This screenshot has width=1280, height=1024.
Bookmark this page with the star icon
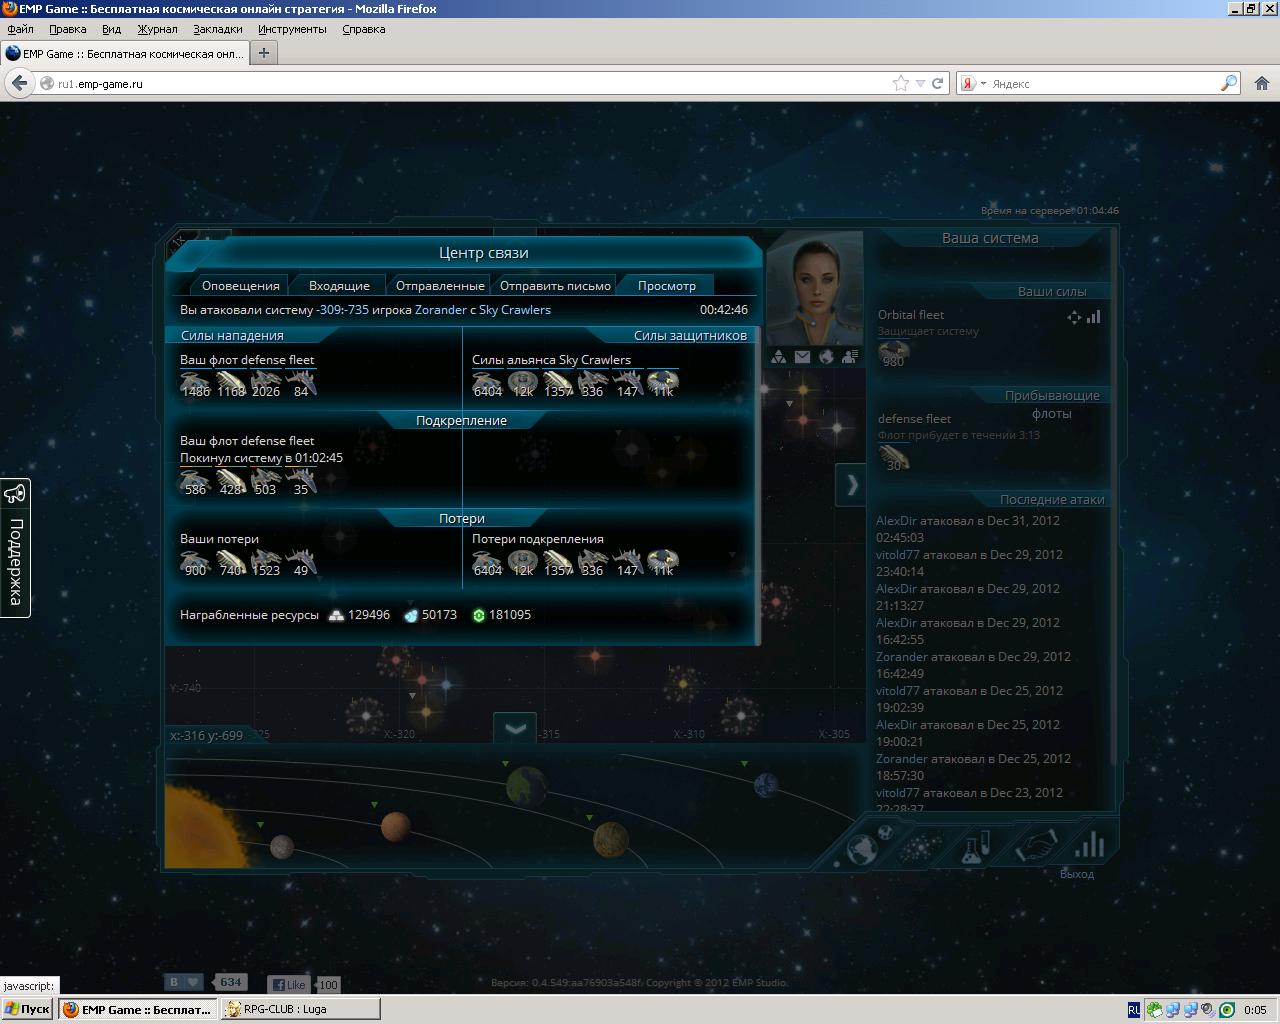tap(900, 84)
